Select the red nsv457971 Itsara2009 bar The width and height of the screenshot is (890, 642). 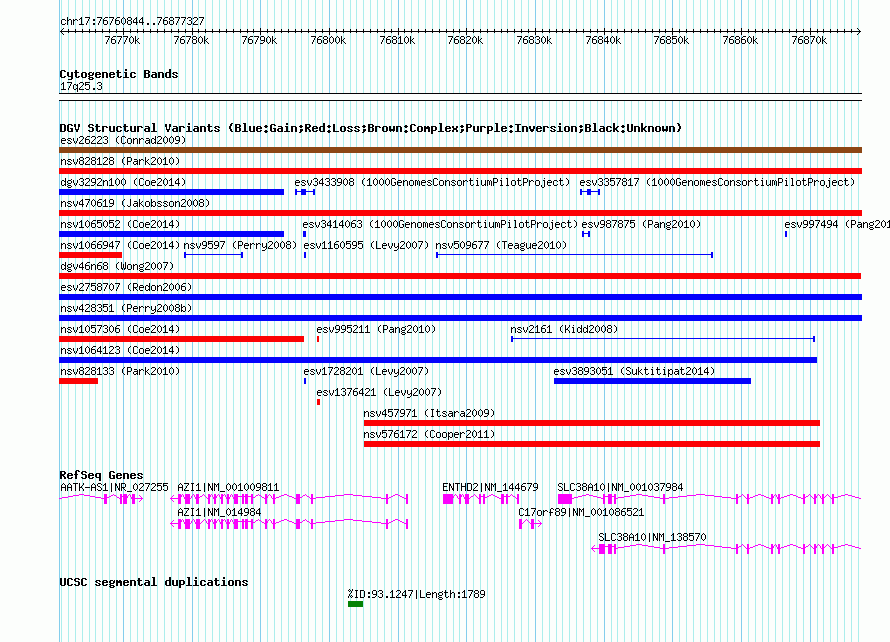tap(592, 423)
